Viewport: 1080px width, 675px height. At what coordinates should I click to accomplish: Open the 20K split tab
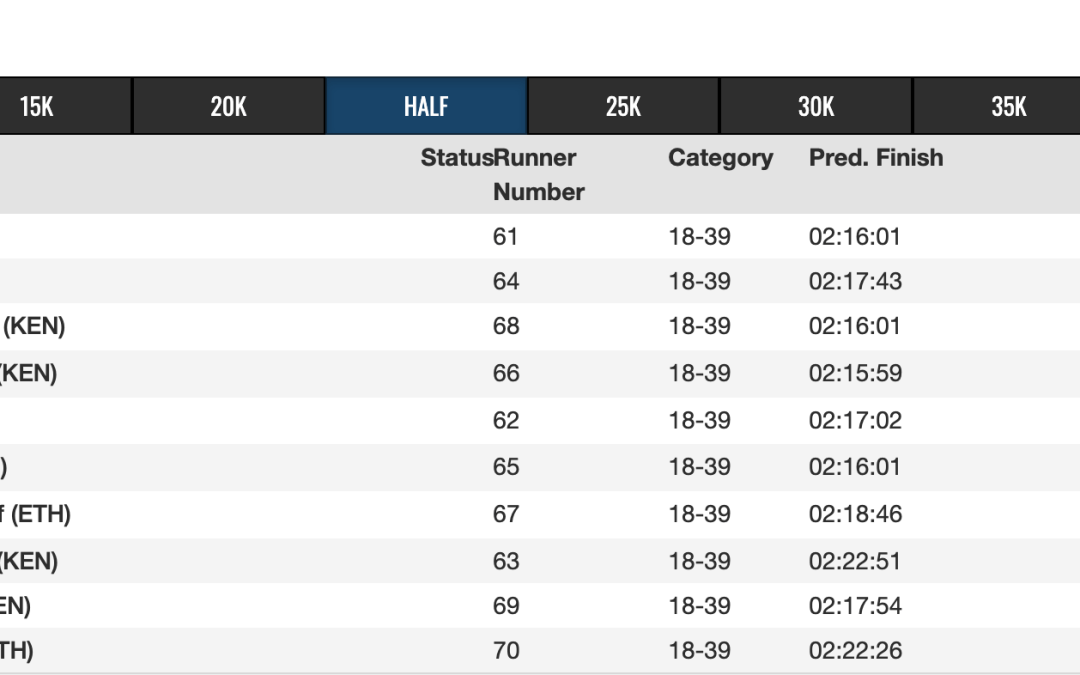click(x=228, y=106)
